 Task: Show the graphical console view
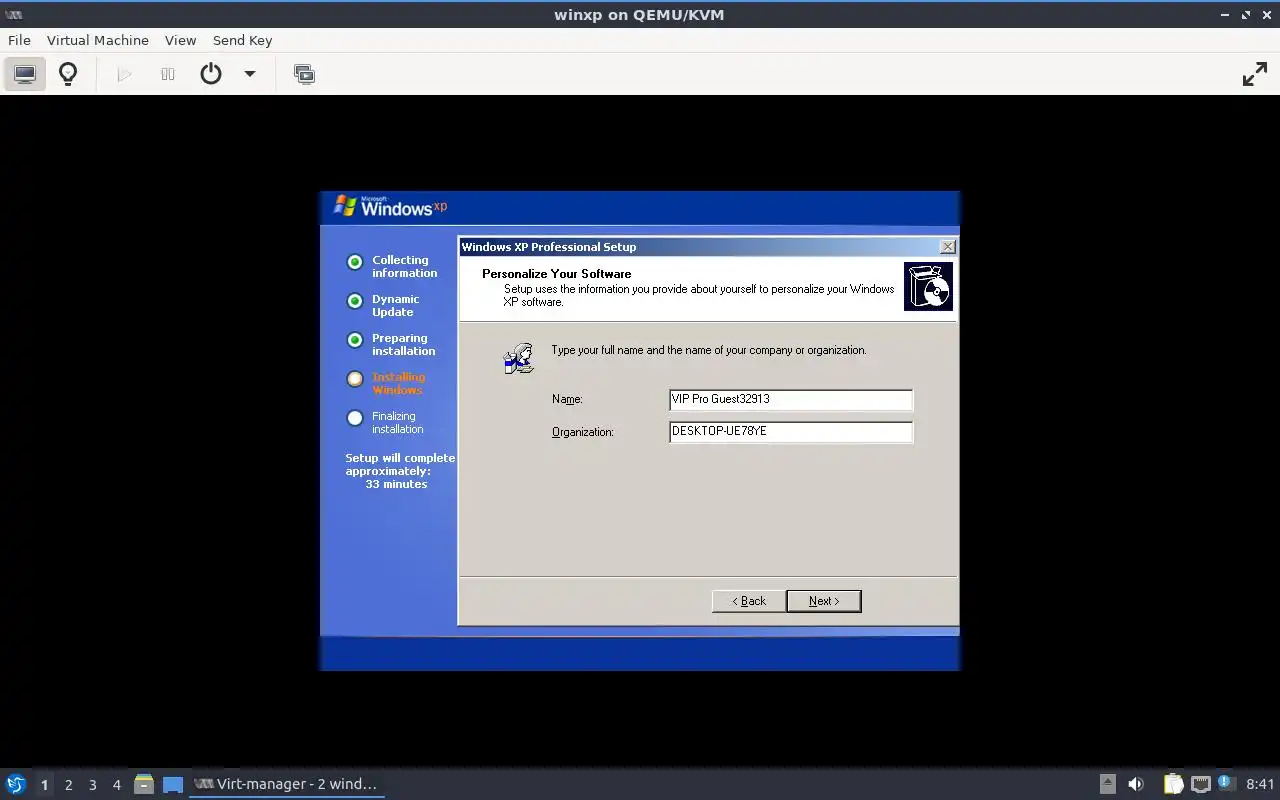(x=24, y=74)
